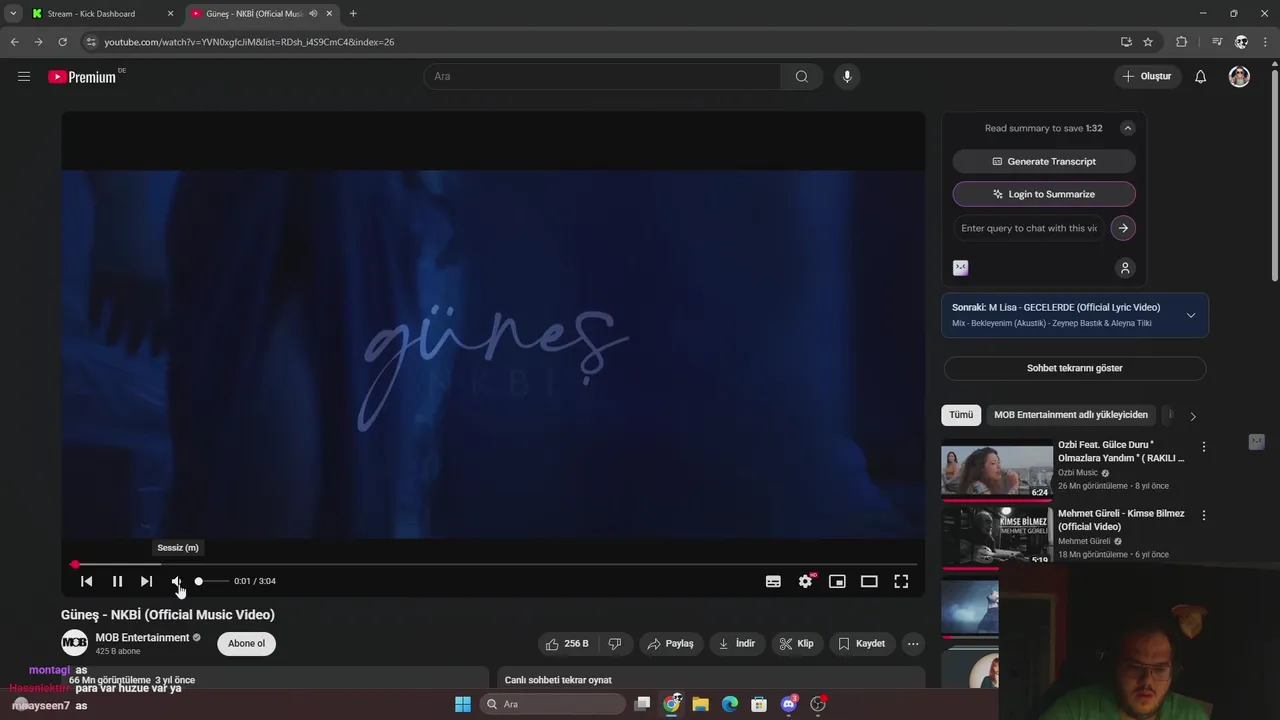Image resolution: width=1280 pixels, height=720 pixels.
Task: Select MOB Entertainment adlı yükleyiciden chip
Action: (1070, 415)
